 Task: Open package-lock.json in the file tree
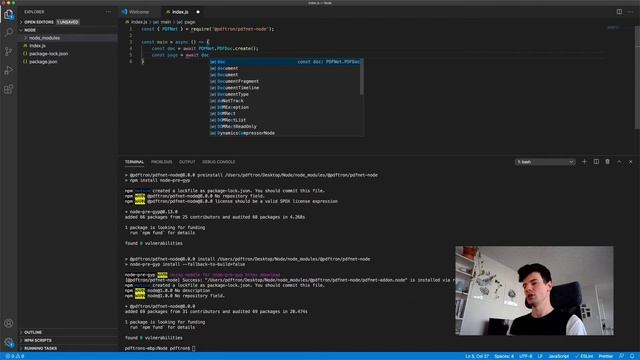68,53
